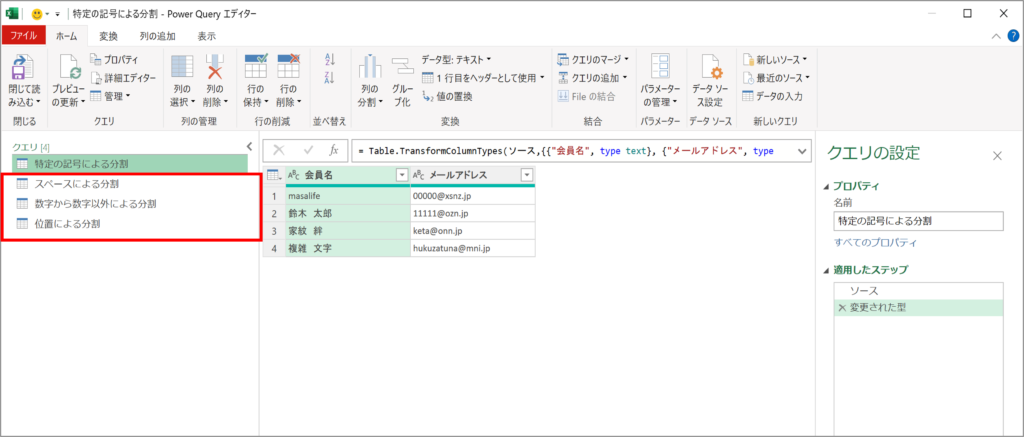Collapse the ribbon with caret icon
The height and width of the screenshot is (437, 1024).
[996, 37]
